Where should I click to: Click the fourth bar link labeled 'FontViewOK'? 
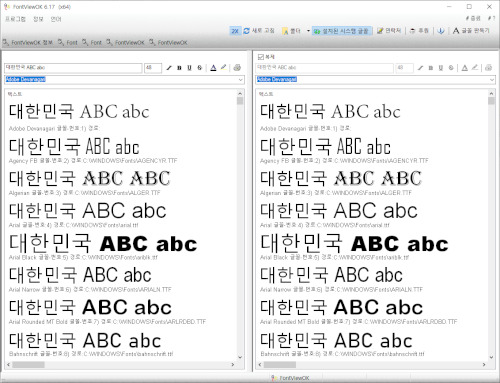click(126, 42)
